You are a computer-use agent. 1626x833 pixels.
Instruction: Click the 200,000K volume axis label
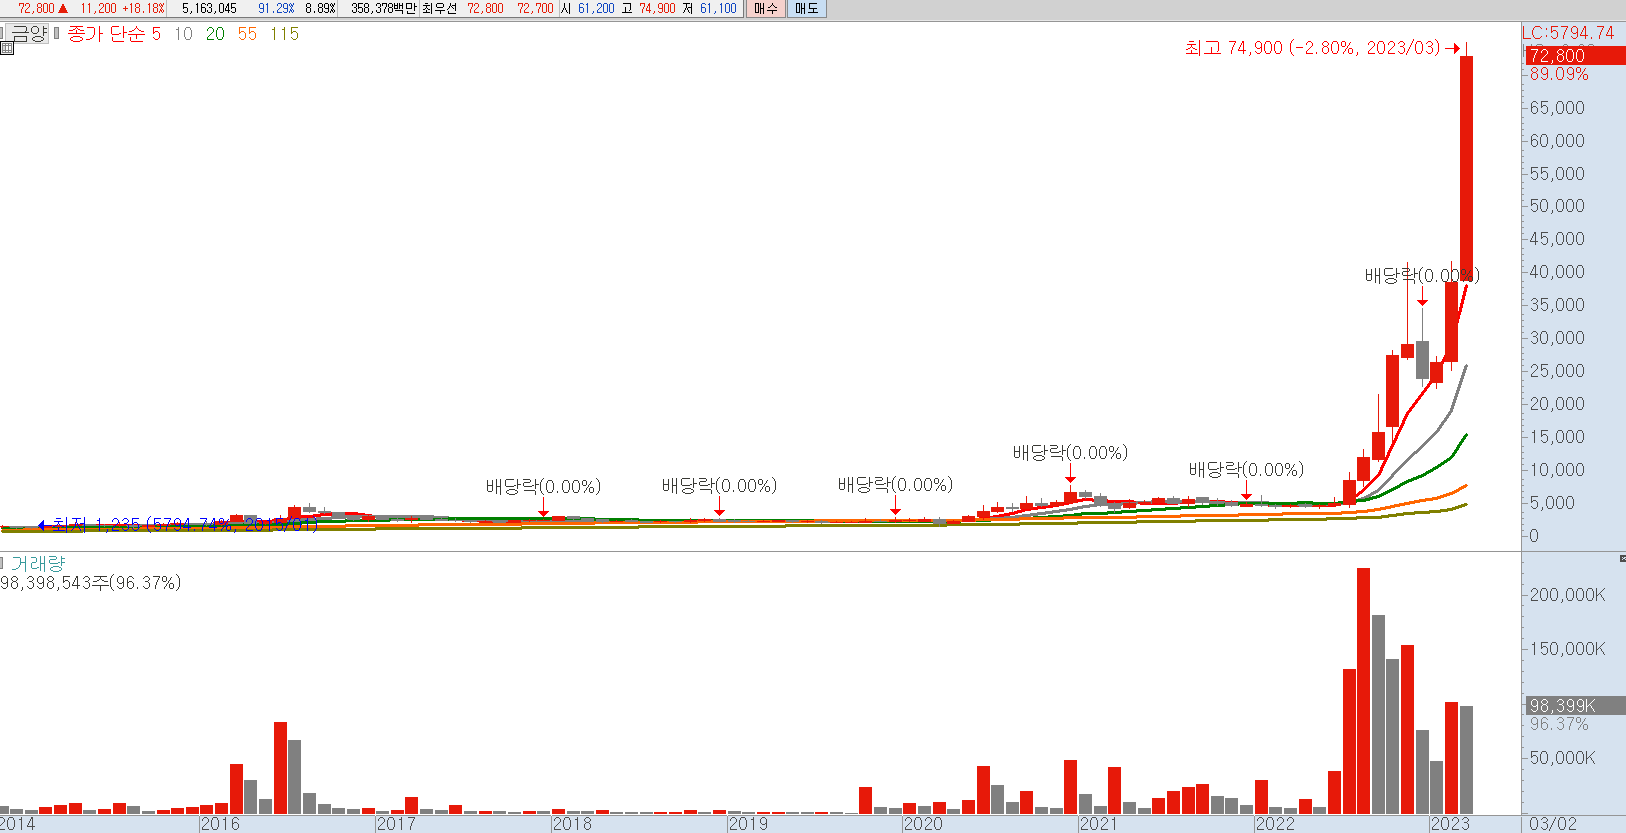point(1567,595)
